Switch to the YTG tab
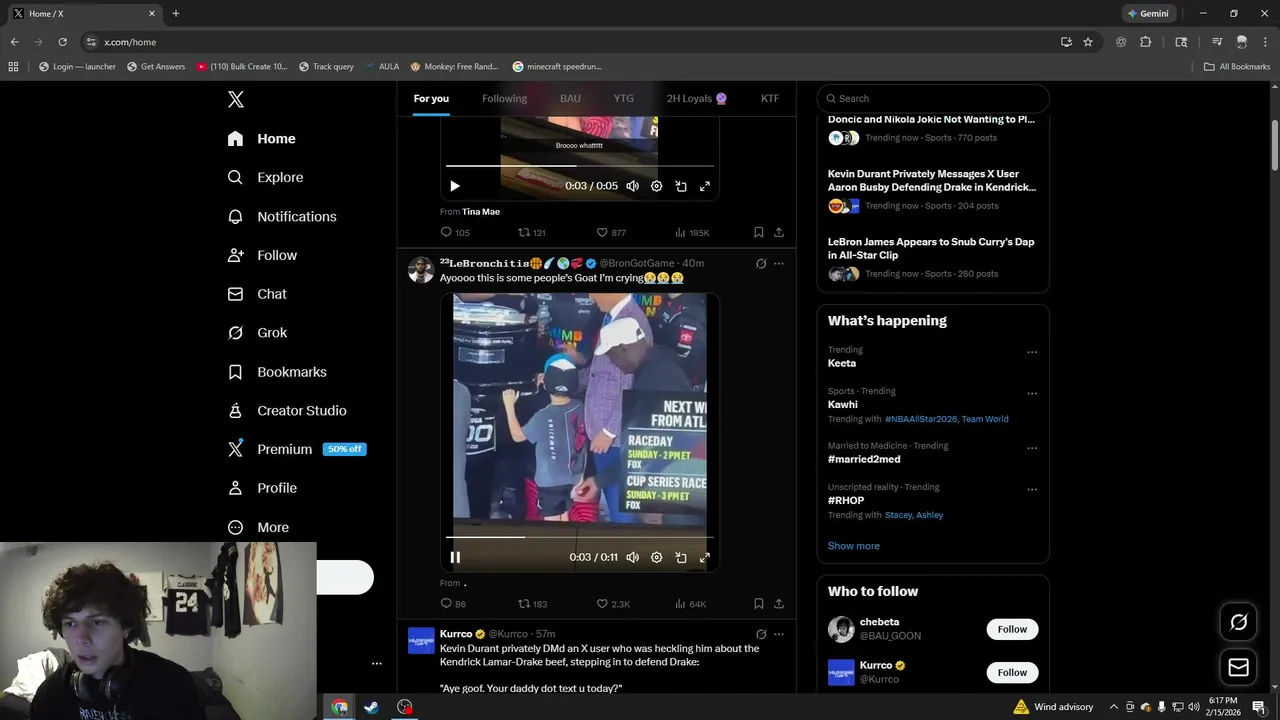The width and height of the screenshot is (1280, 720). click(624, 98)
